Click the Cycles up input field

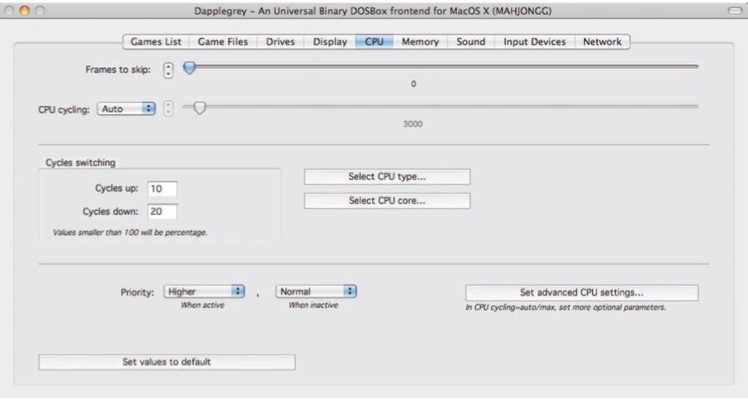(x=162, y=189)
